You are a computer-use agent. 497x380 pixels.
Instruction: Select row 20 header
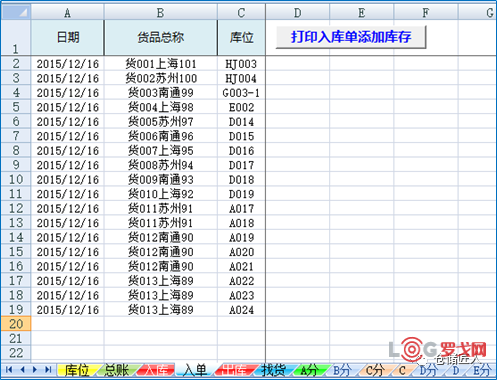click(16, 324)
